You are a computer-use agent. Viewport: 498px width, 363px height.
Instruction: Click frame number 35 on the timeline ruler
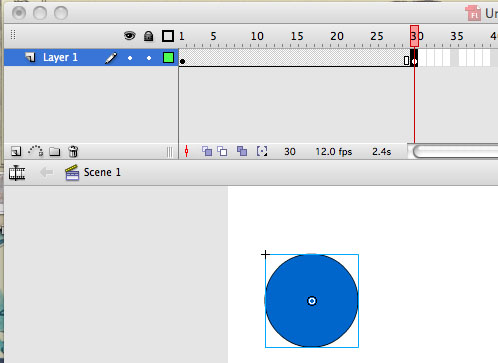(457, 36)
